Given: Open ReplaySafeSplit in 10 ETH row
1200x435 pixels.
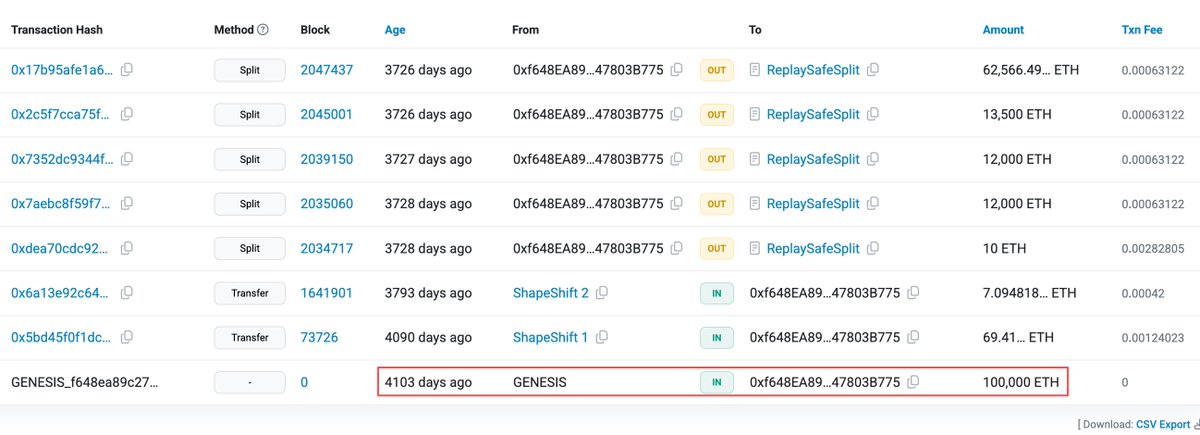Looking at the screenshot, I should [813, 248].
